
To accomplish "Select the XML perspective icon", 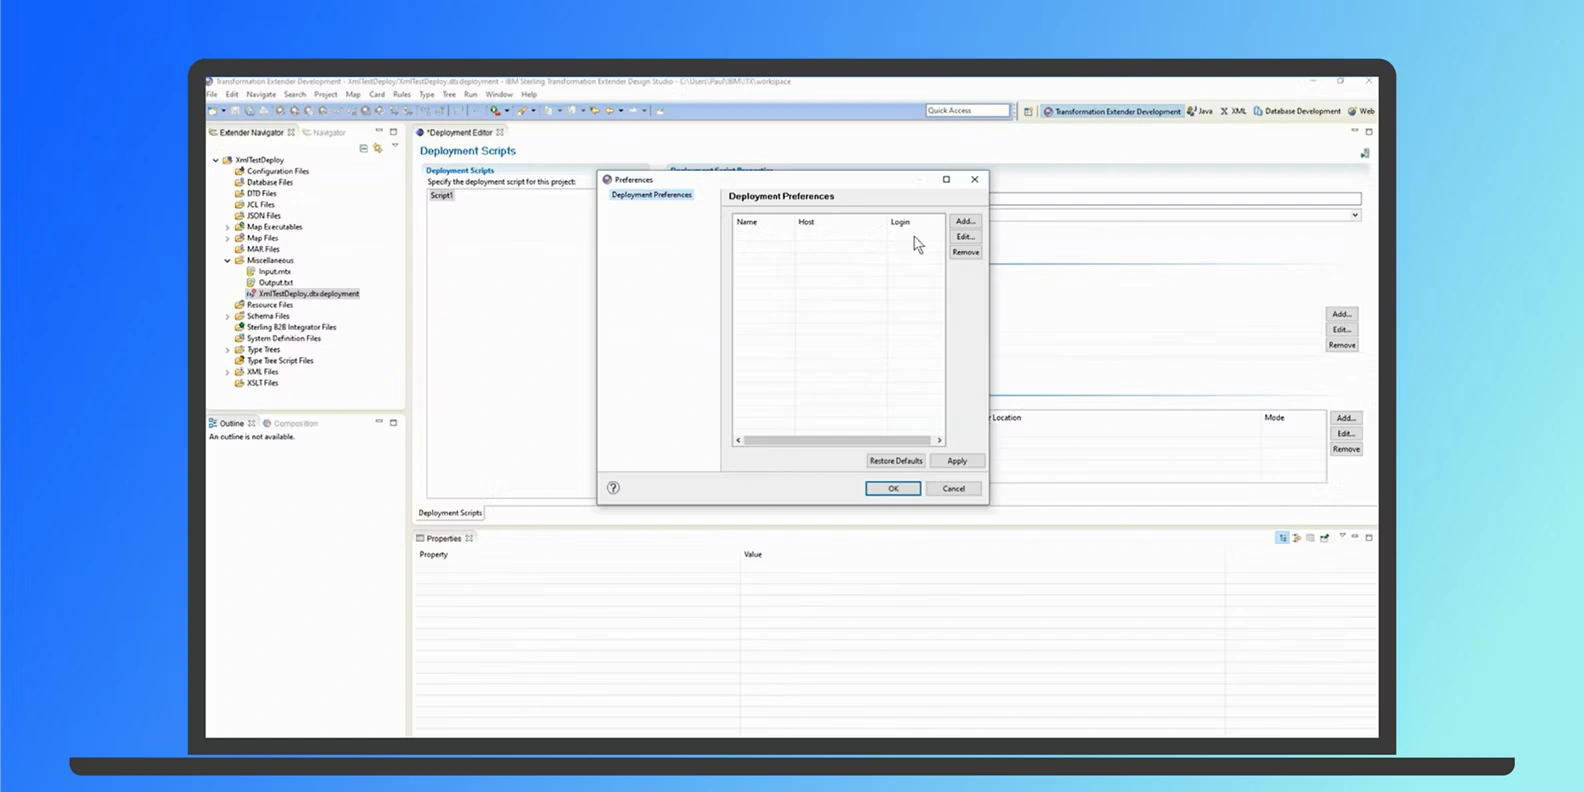I will coord(1233,111).
